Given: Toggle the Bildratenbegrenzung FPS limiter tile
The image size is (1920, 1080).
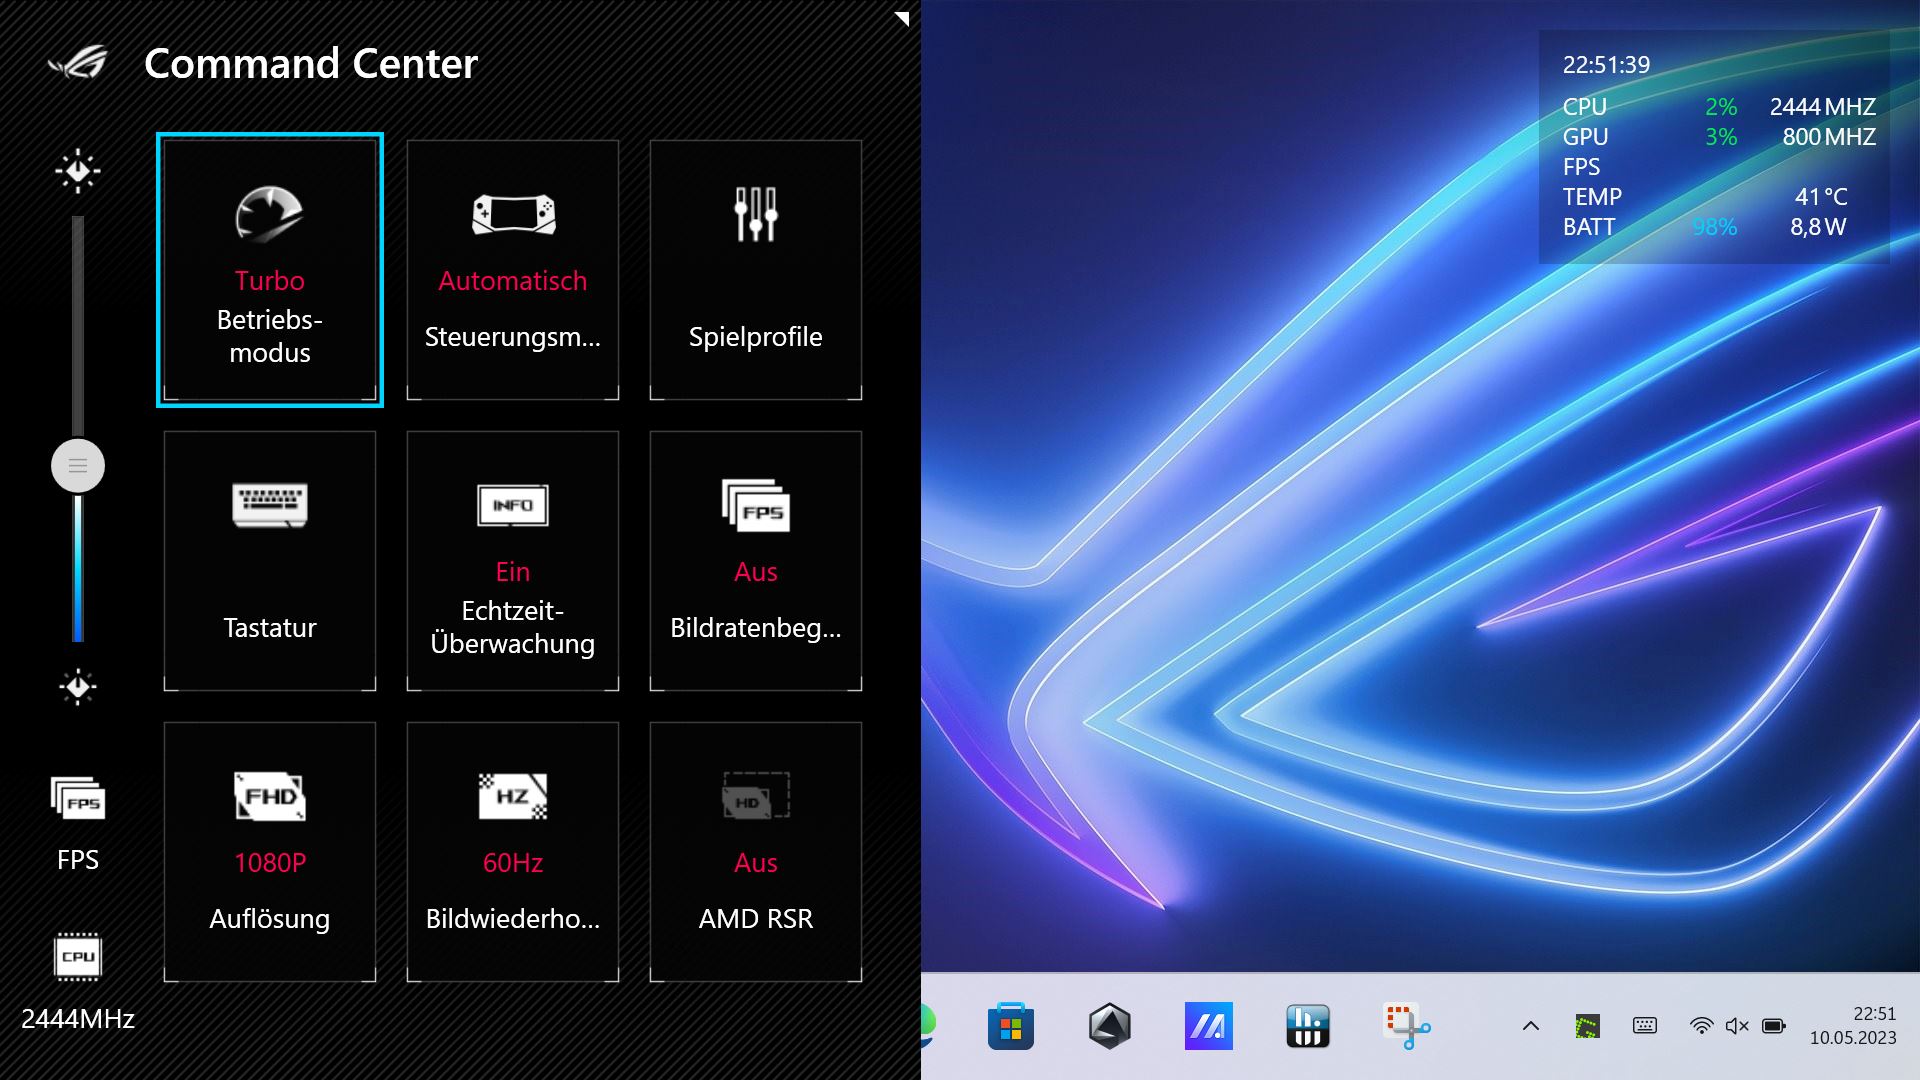Looking at the screenshot, I should [756, 561].
